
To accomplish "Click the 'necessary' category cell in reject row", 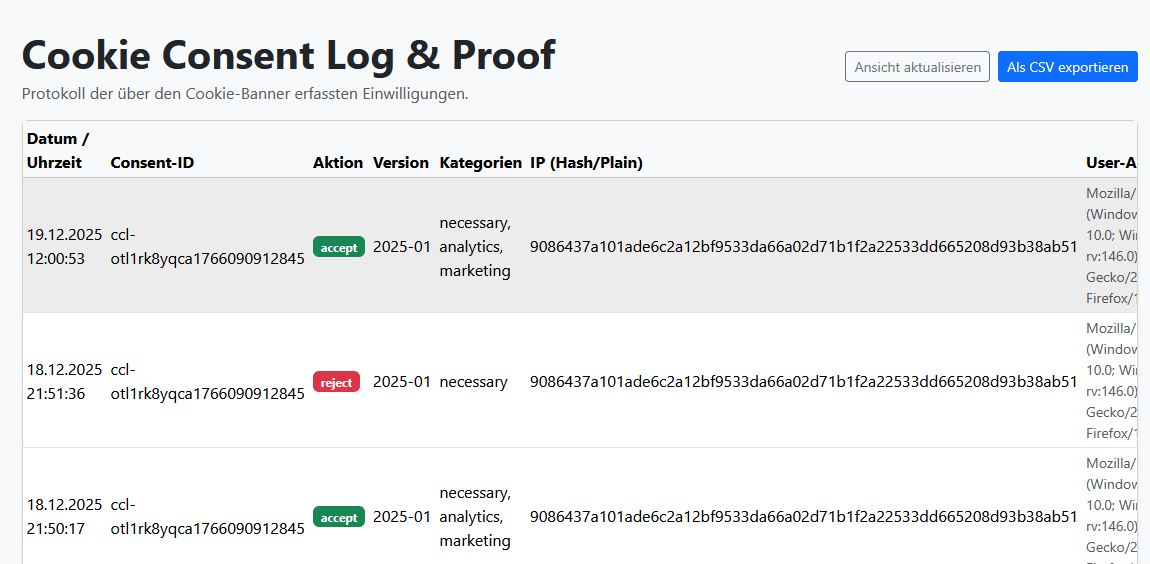I will coord(473,382).
